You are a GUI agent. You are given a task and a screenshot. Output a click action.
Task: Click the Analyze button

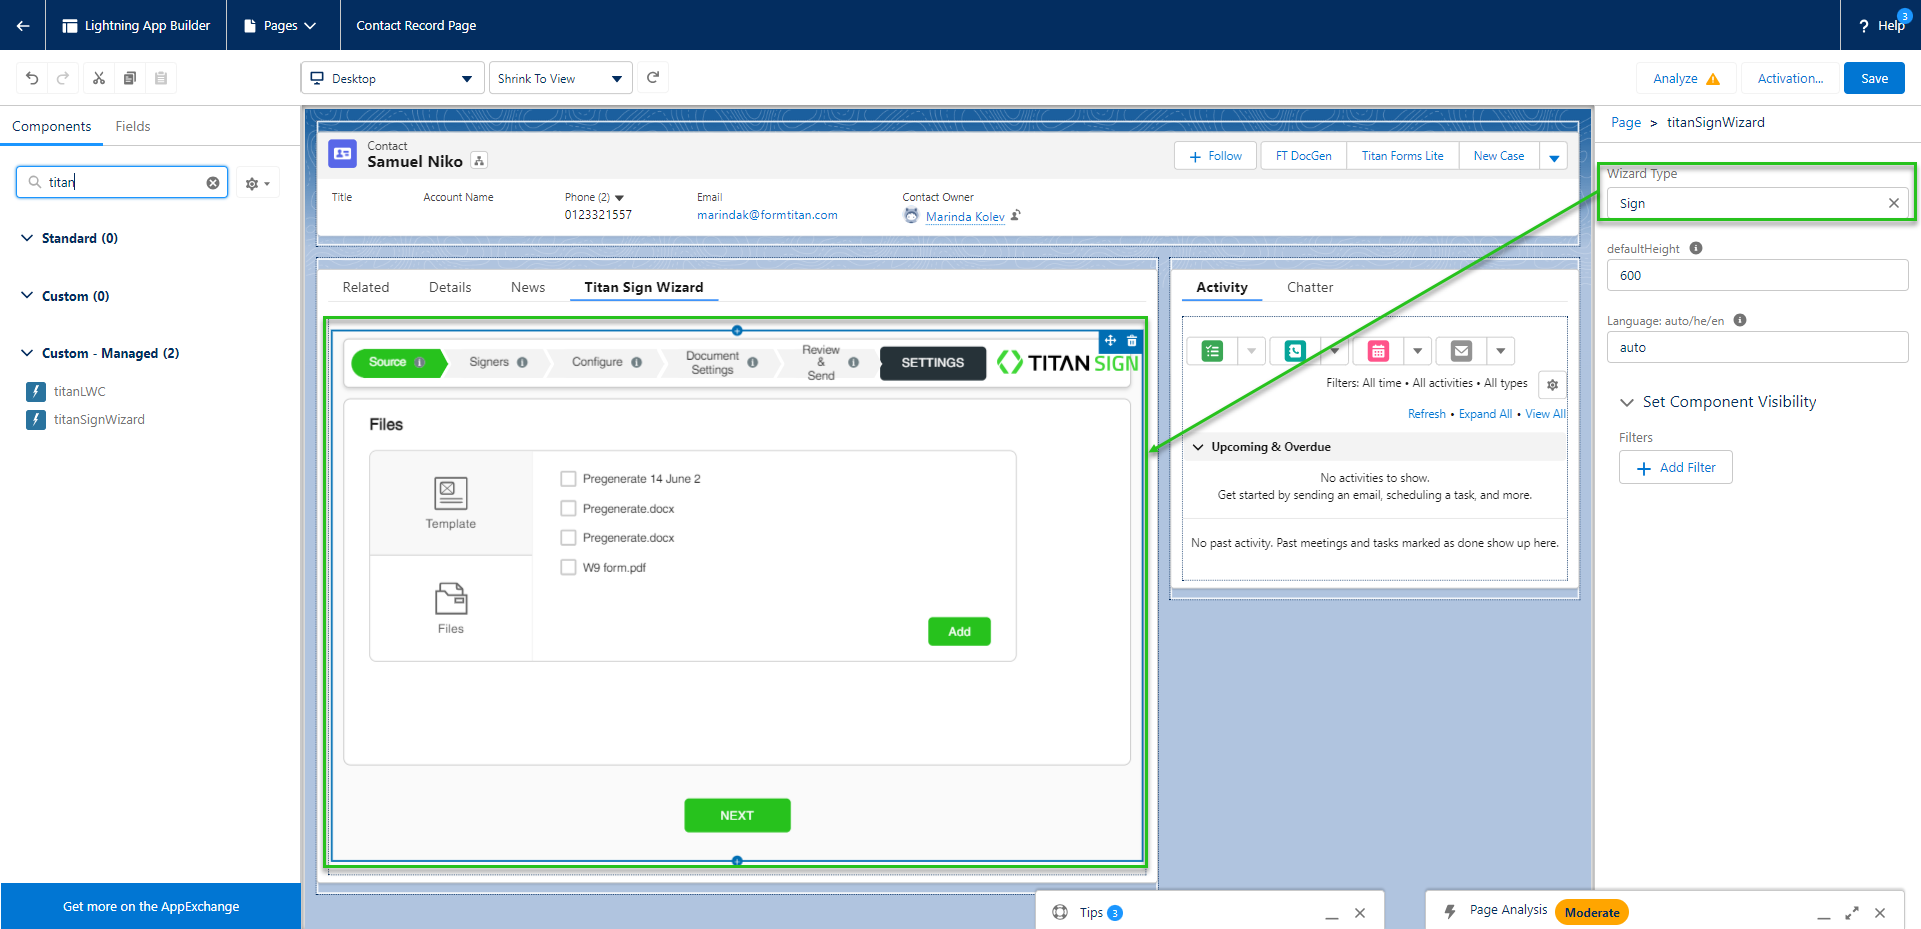tap(1686, 78)
